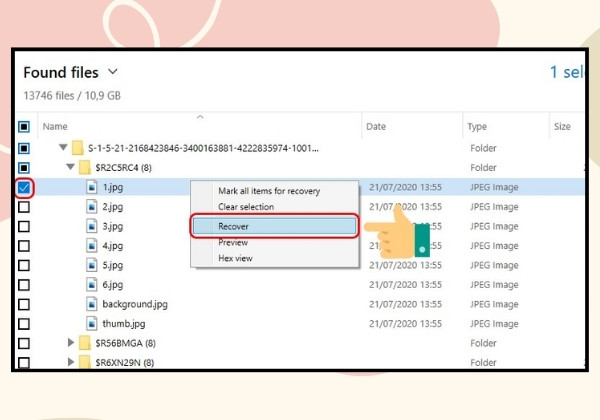600x420 pixels.
Task: Click the date cell of background.jpg
Action: pos(405,304)
